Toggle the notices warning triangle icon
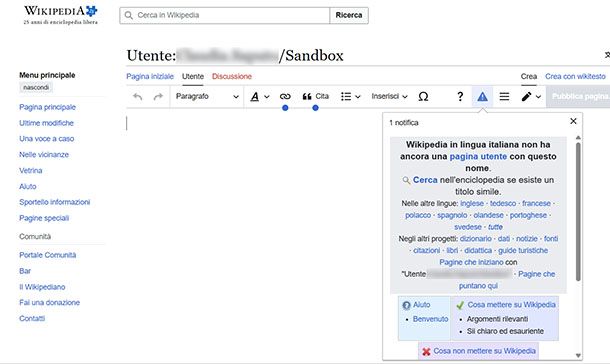This screenshot has width=610, height=364. coord(482,96)
